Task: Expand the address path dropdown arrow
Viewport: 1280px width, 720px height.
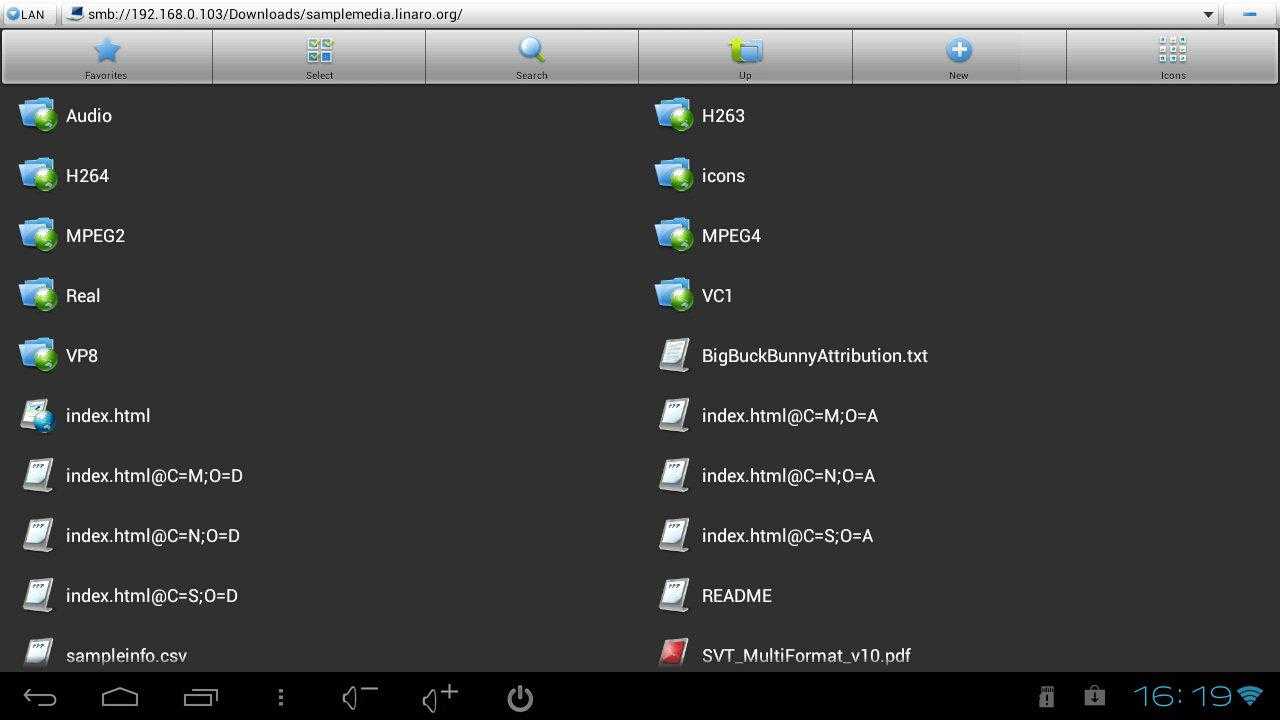Action: coord(1208,15)
